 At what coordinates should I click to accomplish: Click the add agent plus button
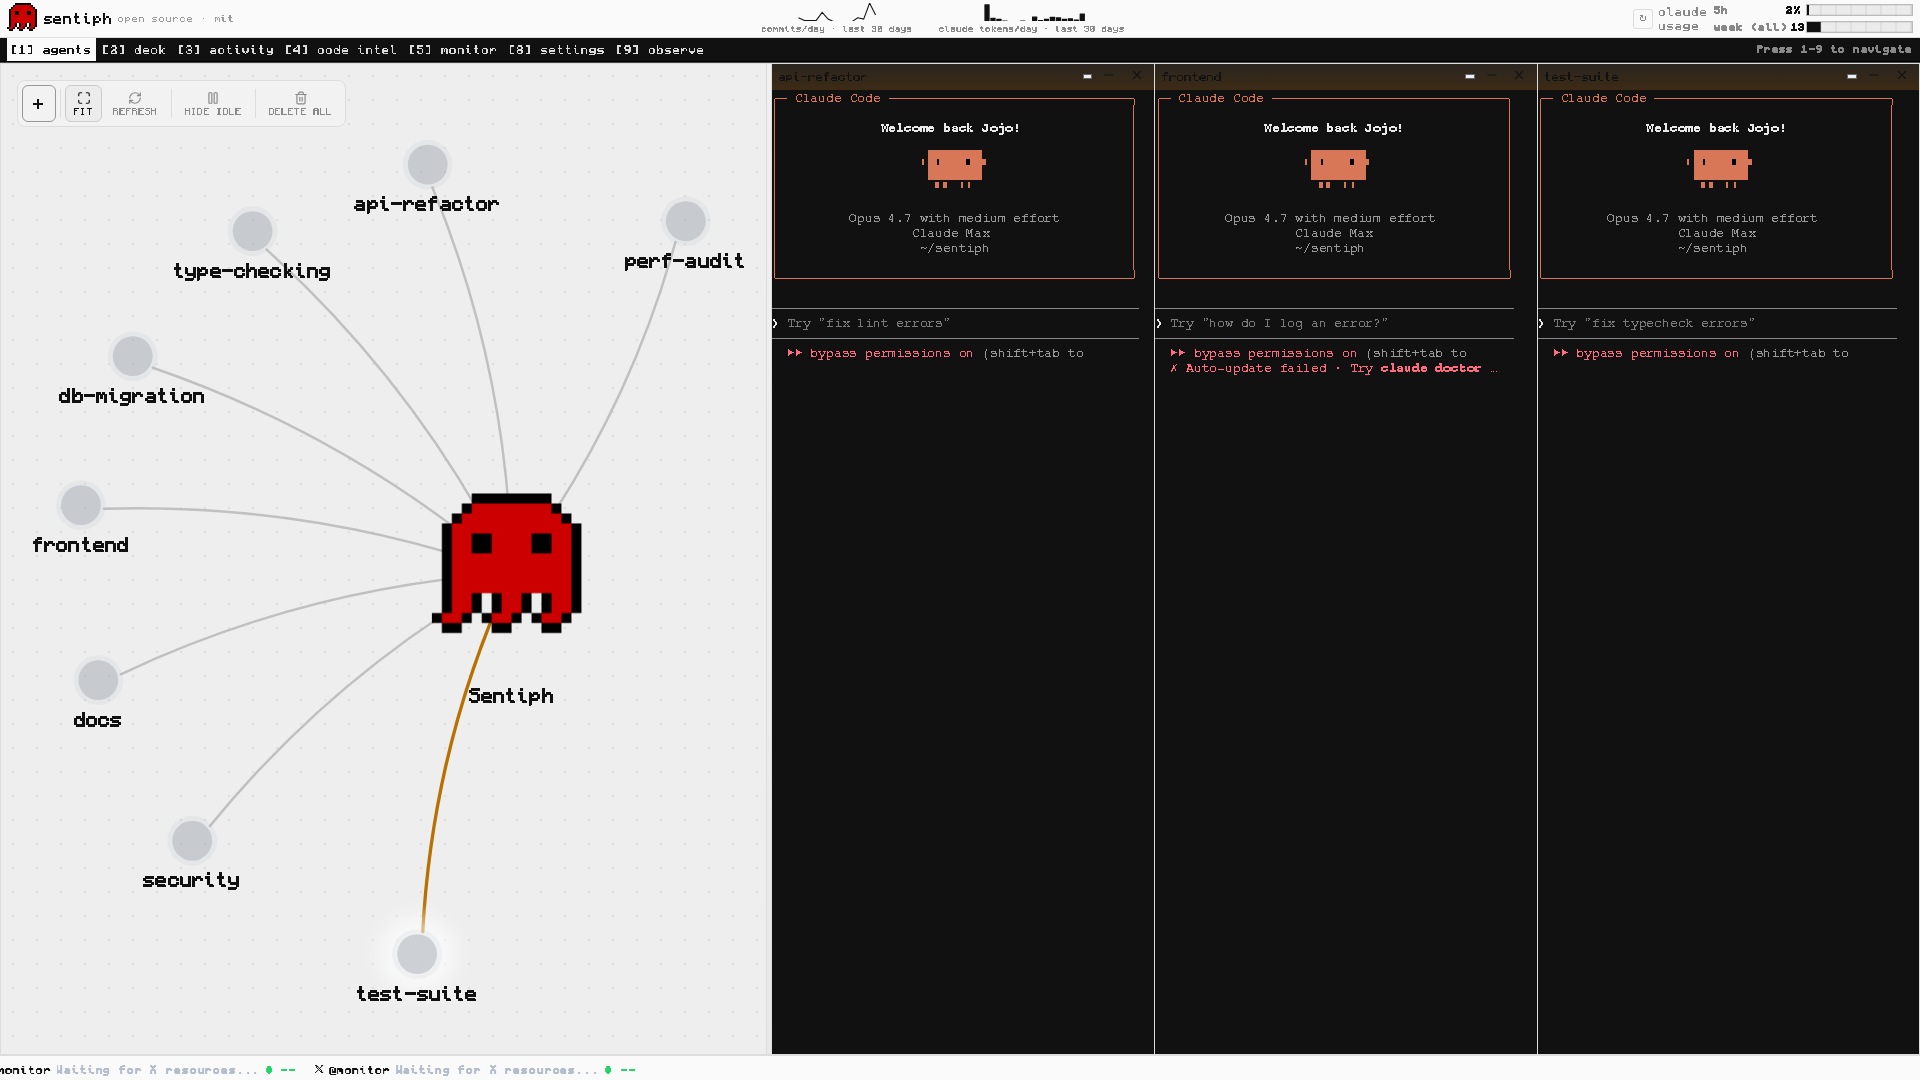click(x=38, y=103)
